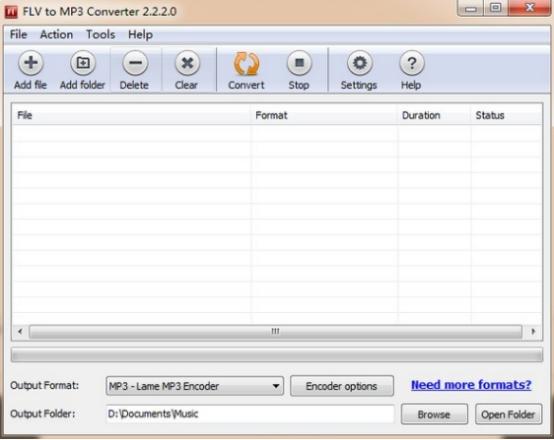The image size is (554, 440).
Task: Click the red app icon in title bar
Action: click(11, 12)
